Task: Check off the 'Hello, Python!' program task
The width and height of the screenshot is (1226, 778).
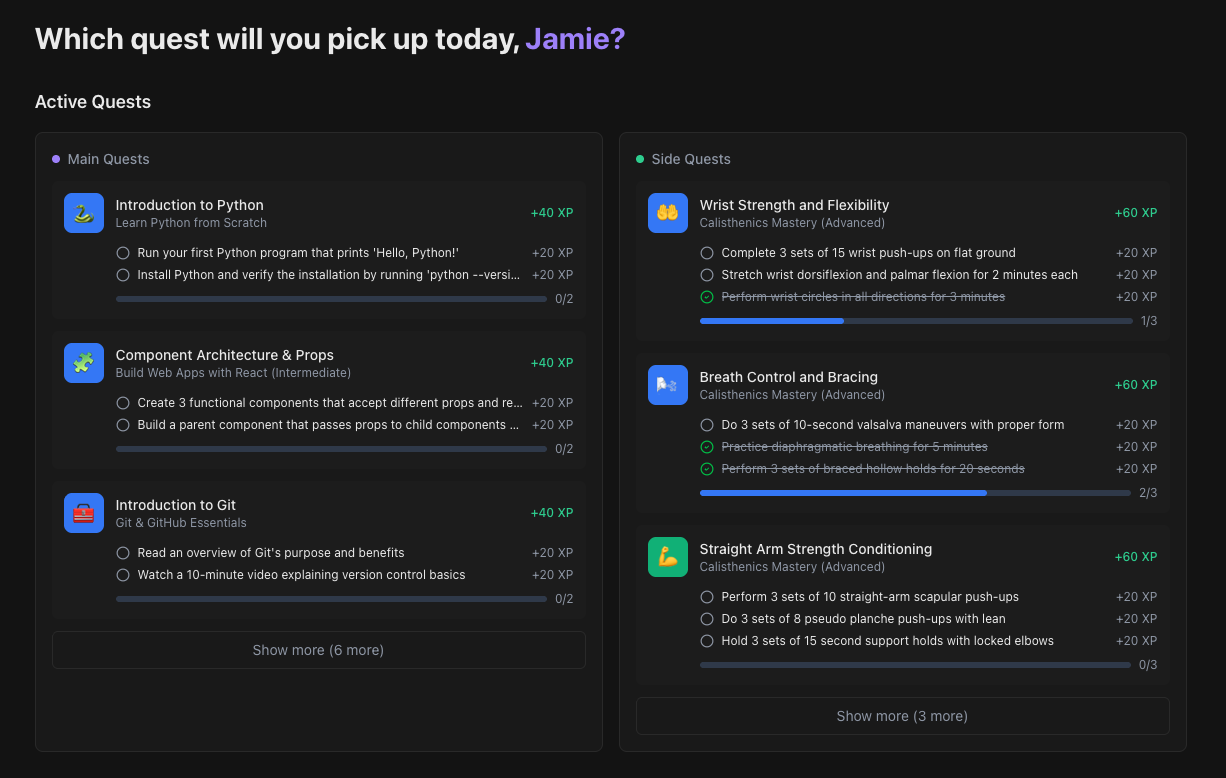Action: click(123, 253)
